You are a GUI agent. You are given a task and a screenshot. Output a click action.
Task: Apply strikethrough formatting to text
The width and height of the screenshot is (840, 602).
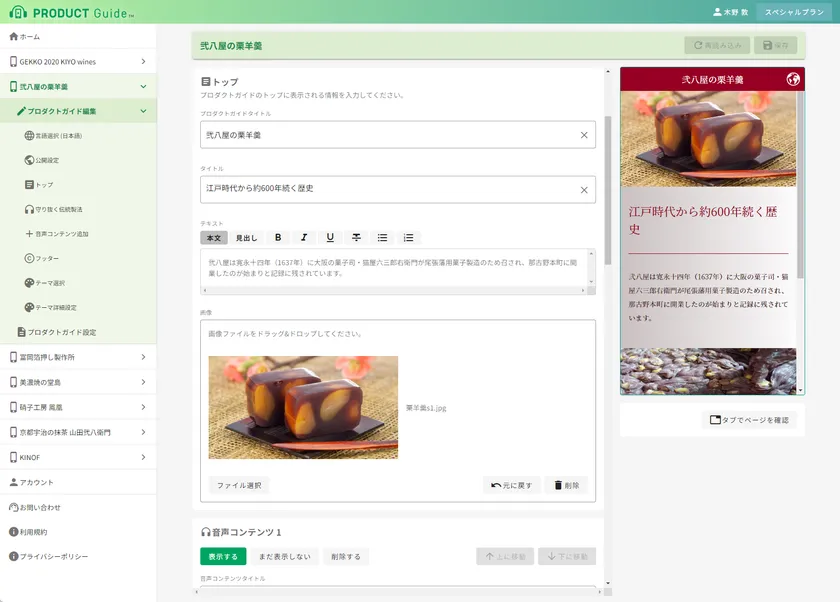point(356,238)
